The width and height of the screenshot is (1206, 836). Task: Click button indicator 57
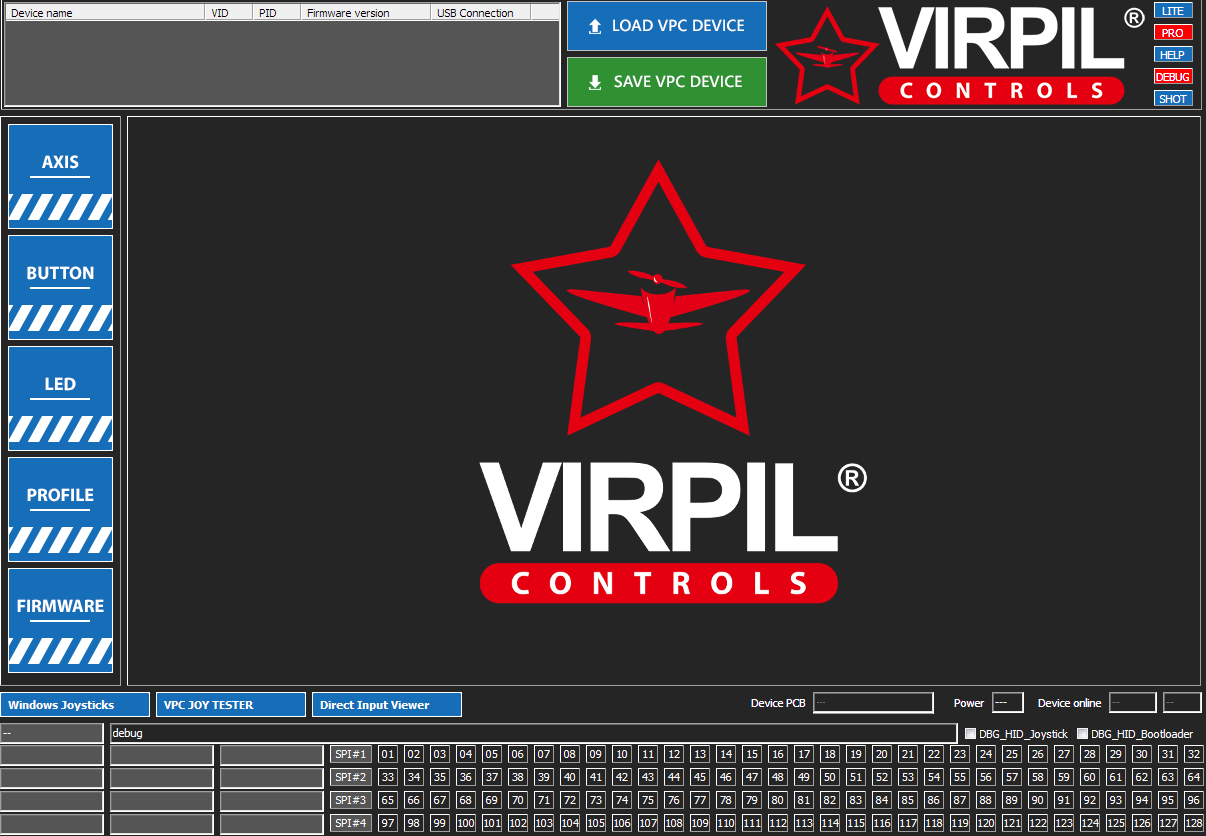1012,777
